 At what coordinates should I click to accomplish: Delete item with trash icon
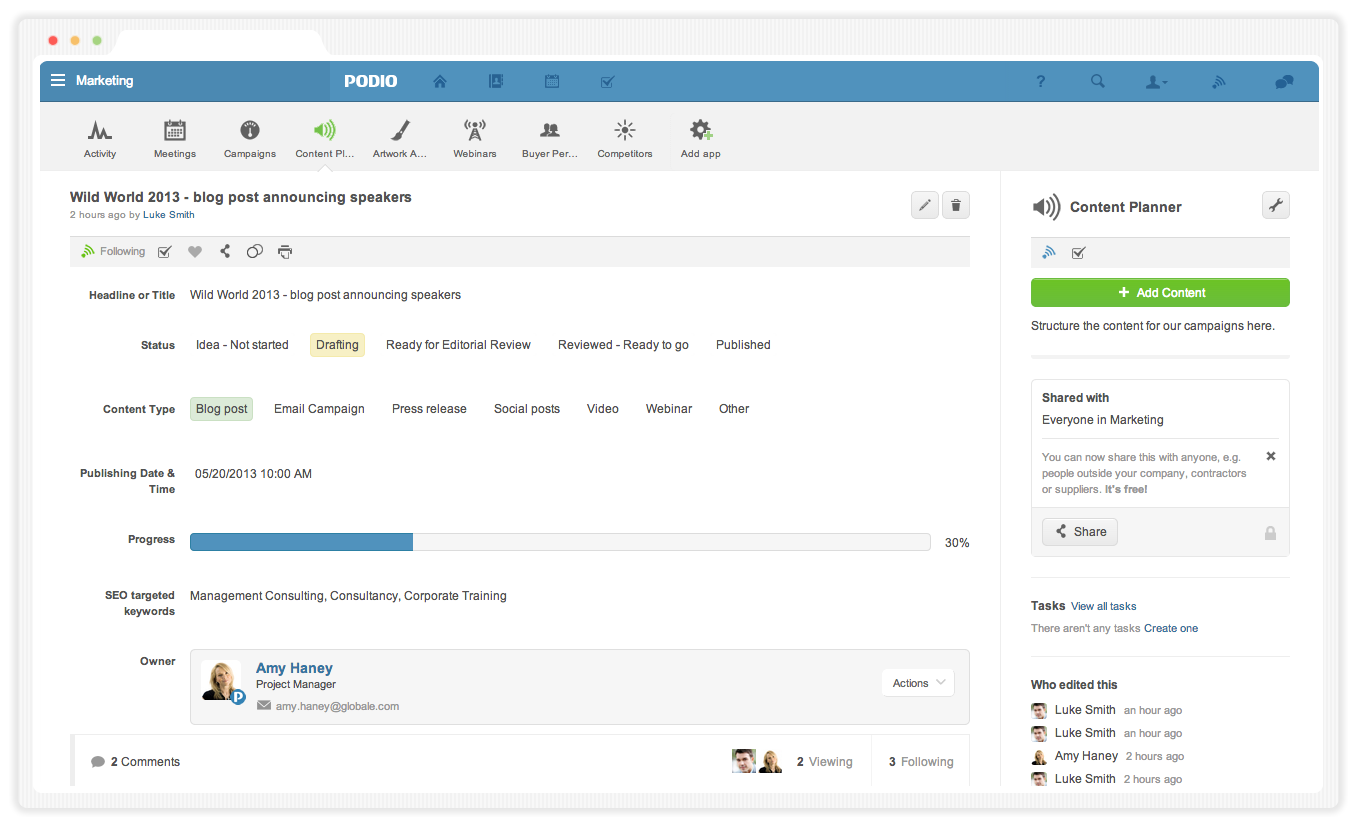[956, 206]
